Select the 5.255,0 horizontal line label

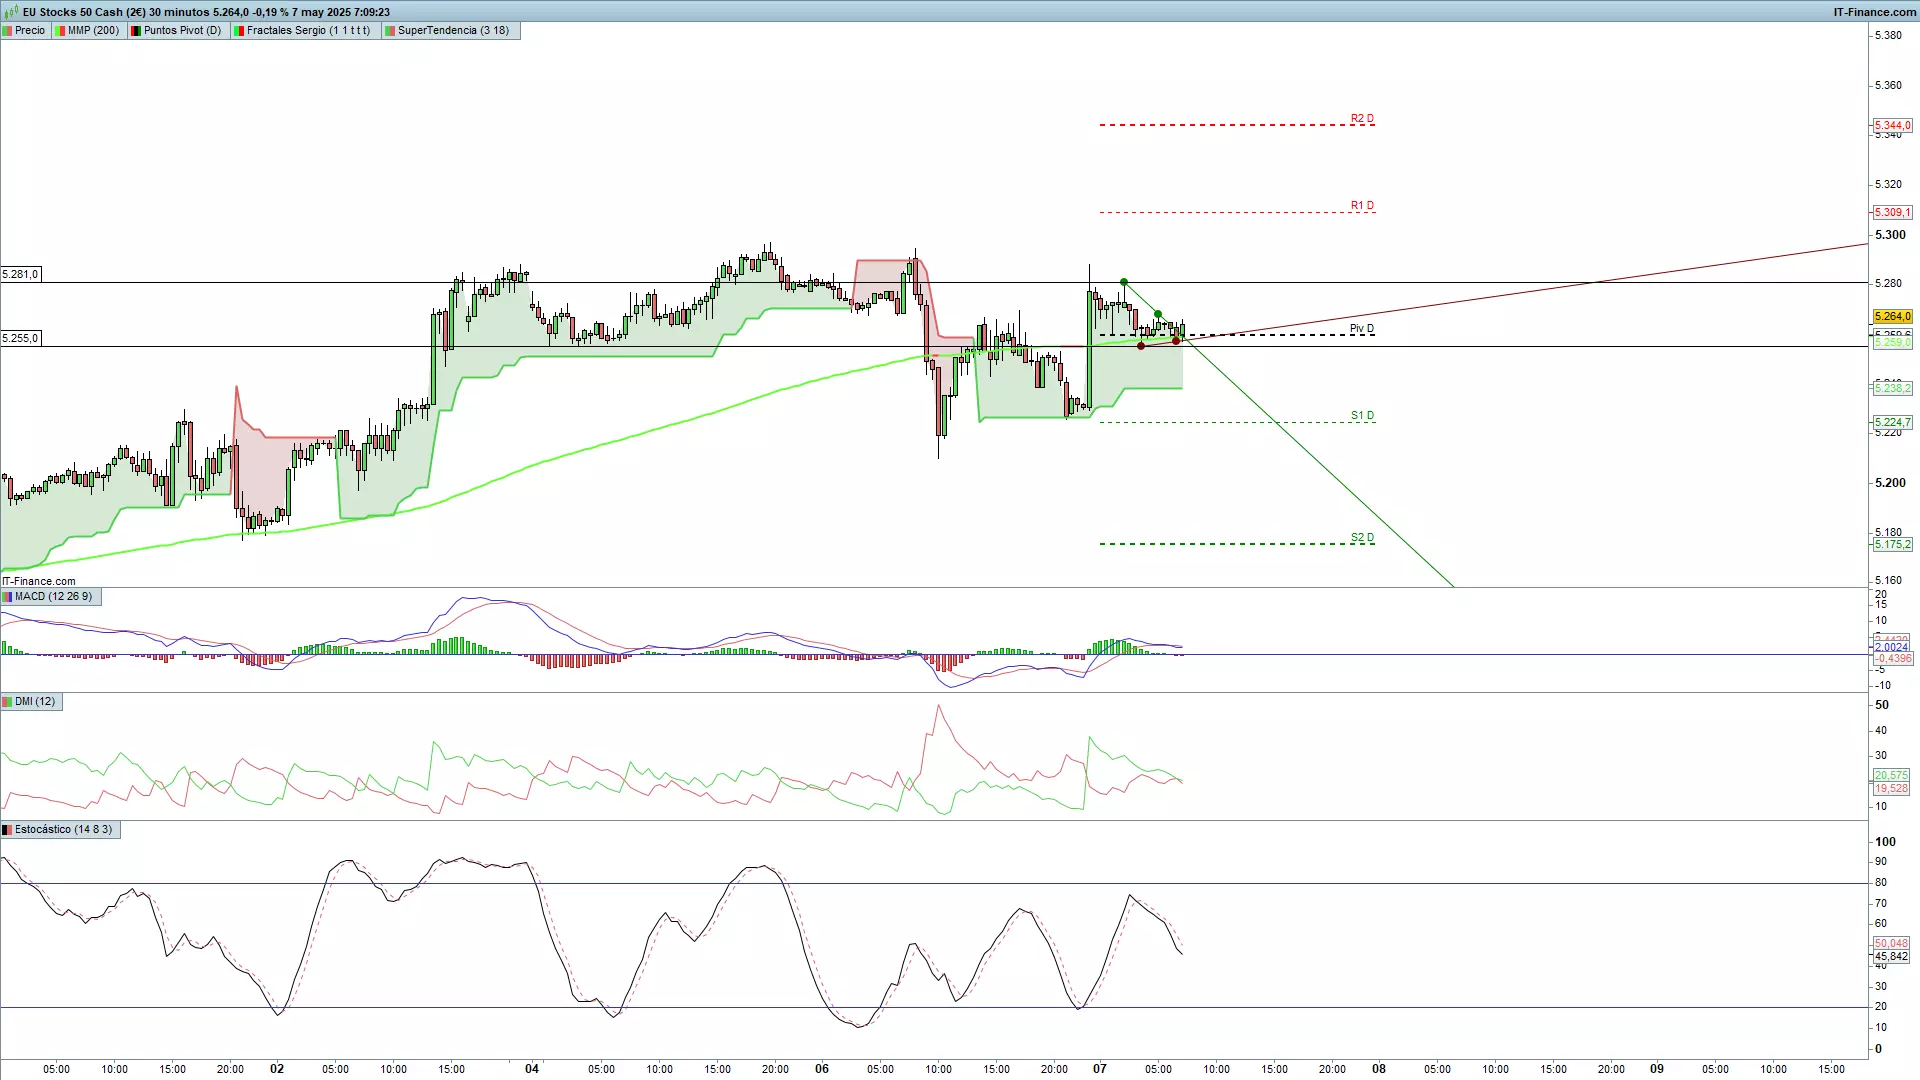[x=21, y=338]
